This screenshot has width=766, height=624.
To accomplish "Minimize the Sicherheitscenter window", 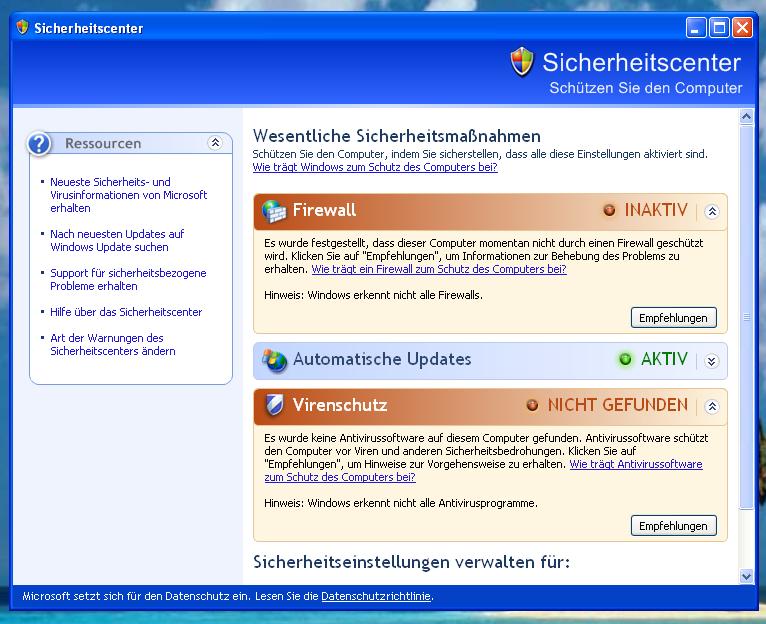I will [696, 28].
